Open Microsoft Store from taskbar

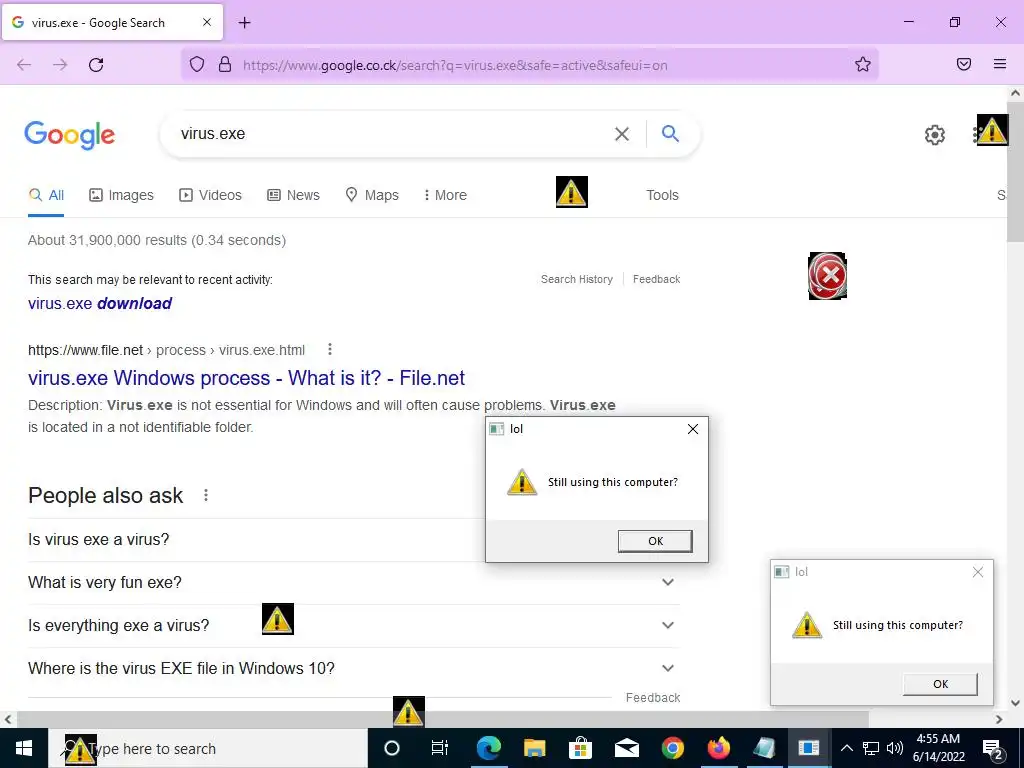coord(580,748)
